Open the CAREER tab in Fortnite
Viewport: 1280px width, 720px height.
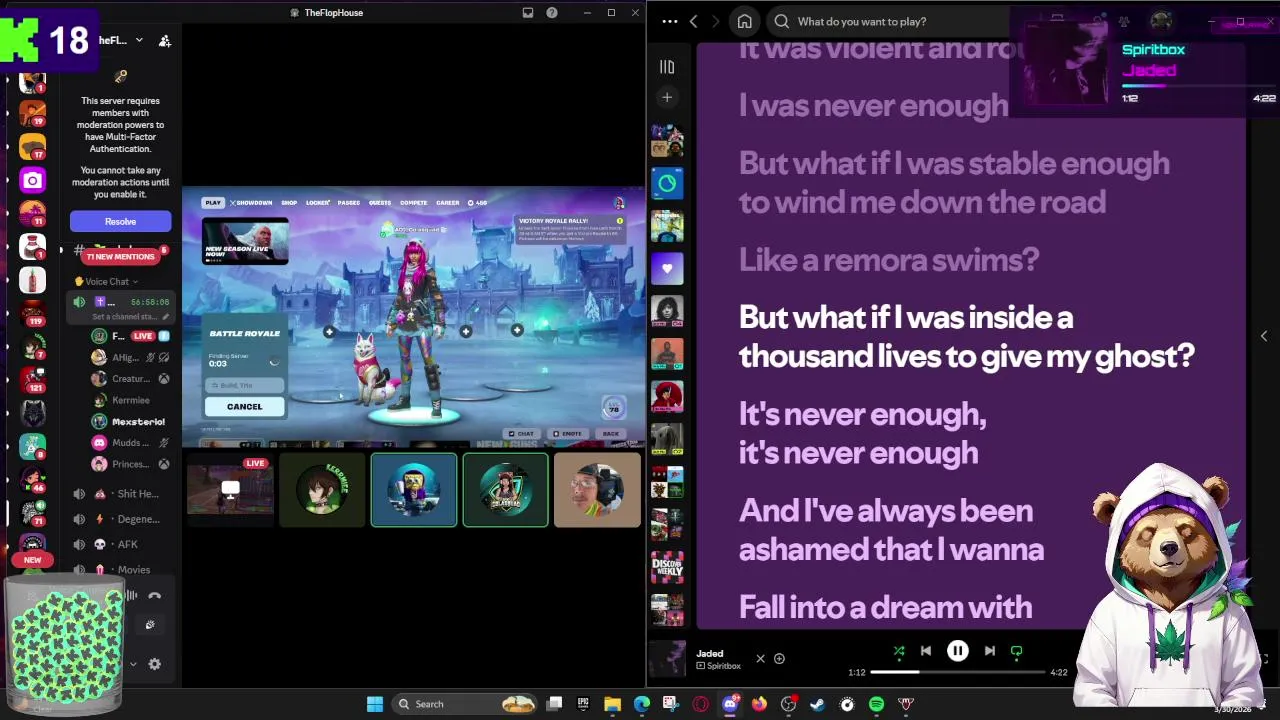coord(447,203)
